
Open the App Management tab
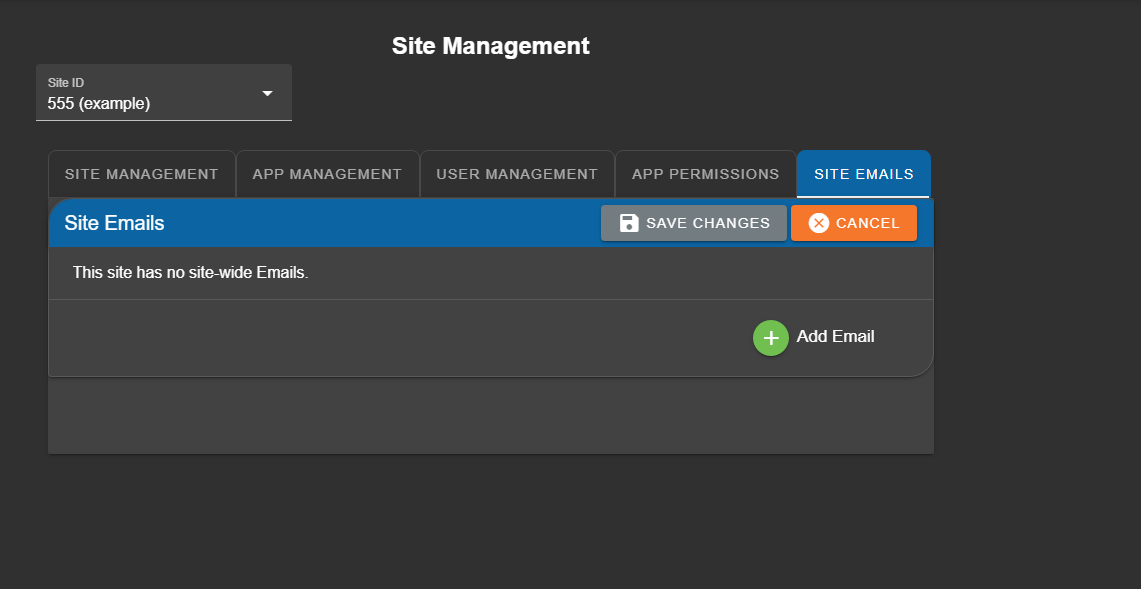tap(327, 174)
